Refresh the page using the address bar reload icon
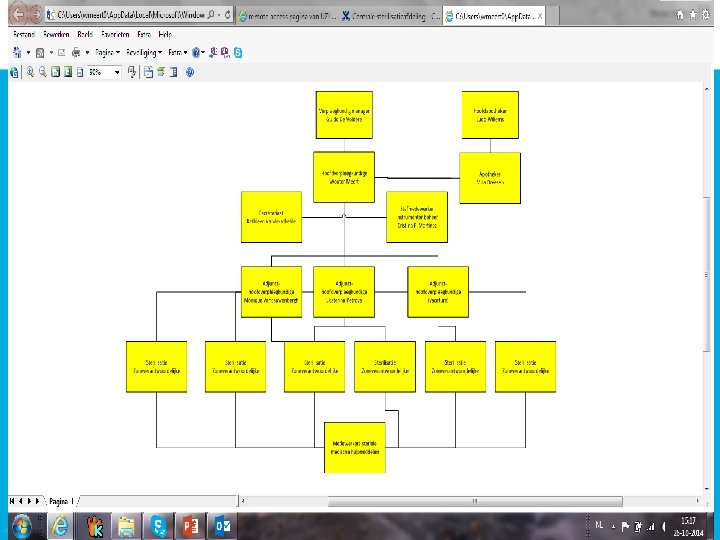The image size is (720, 540). click(227, 15)
